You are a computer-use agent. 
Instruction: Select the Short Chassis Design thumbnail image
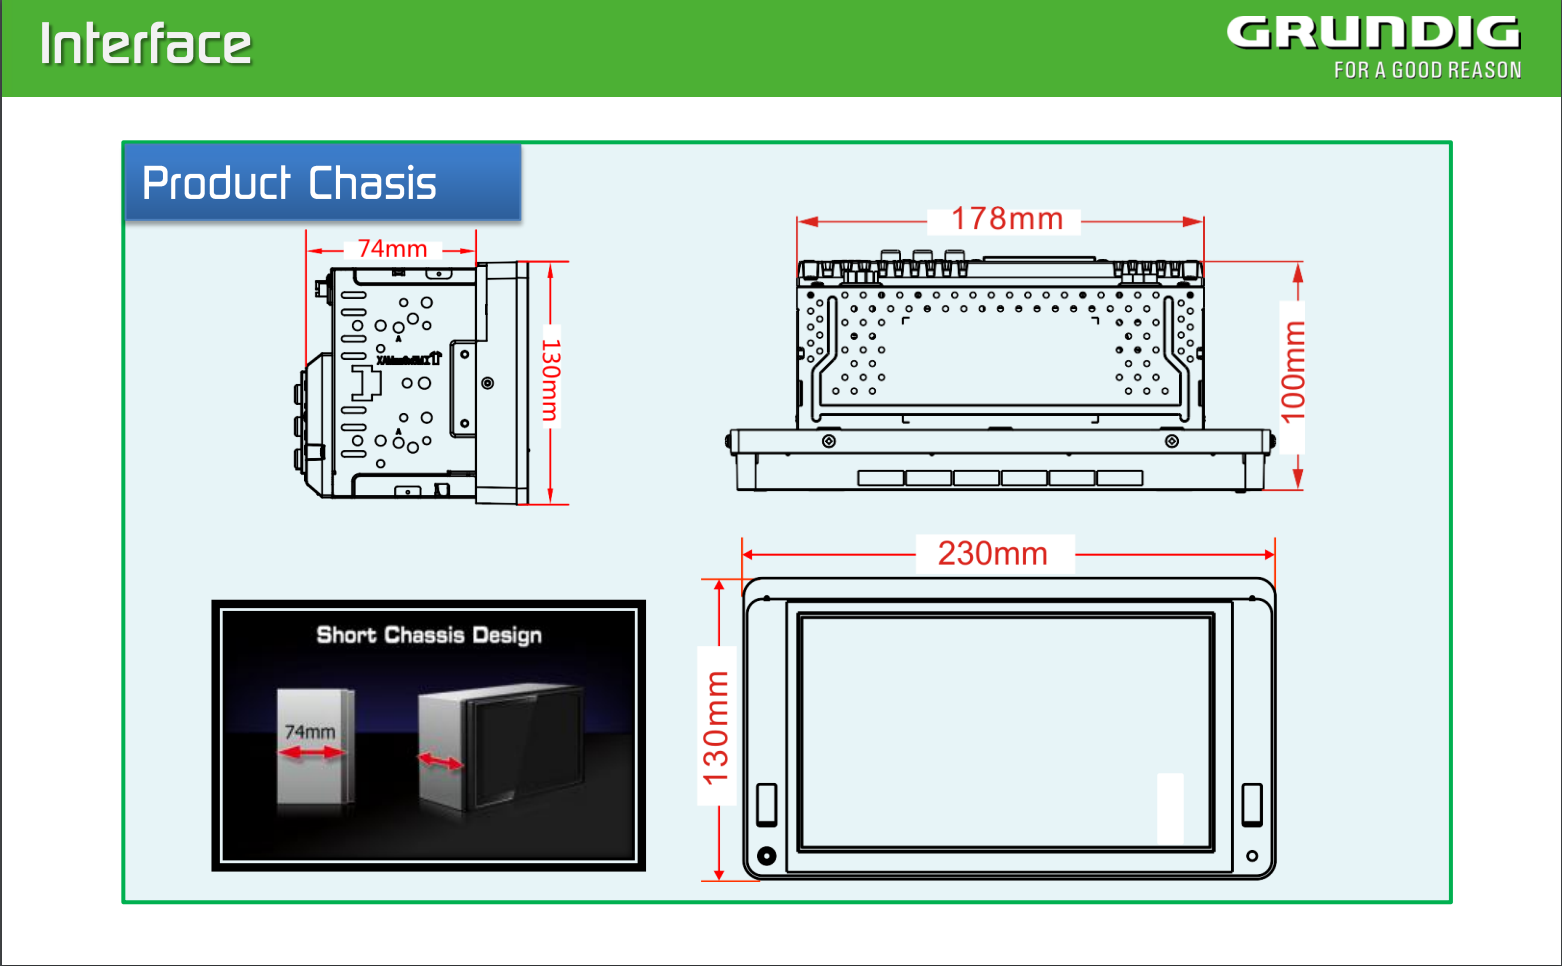tap(428, 733)
